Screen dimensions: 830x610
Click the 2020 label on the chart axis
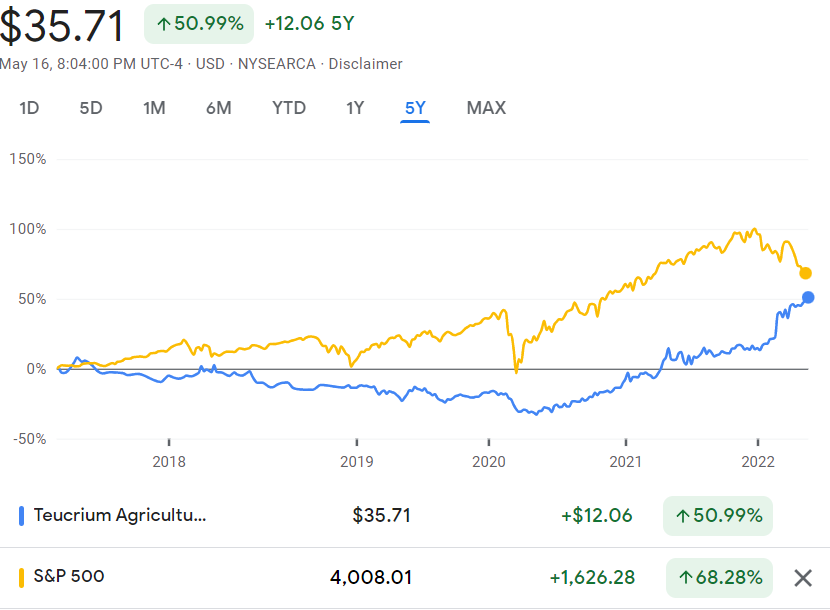click(488, 462)
